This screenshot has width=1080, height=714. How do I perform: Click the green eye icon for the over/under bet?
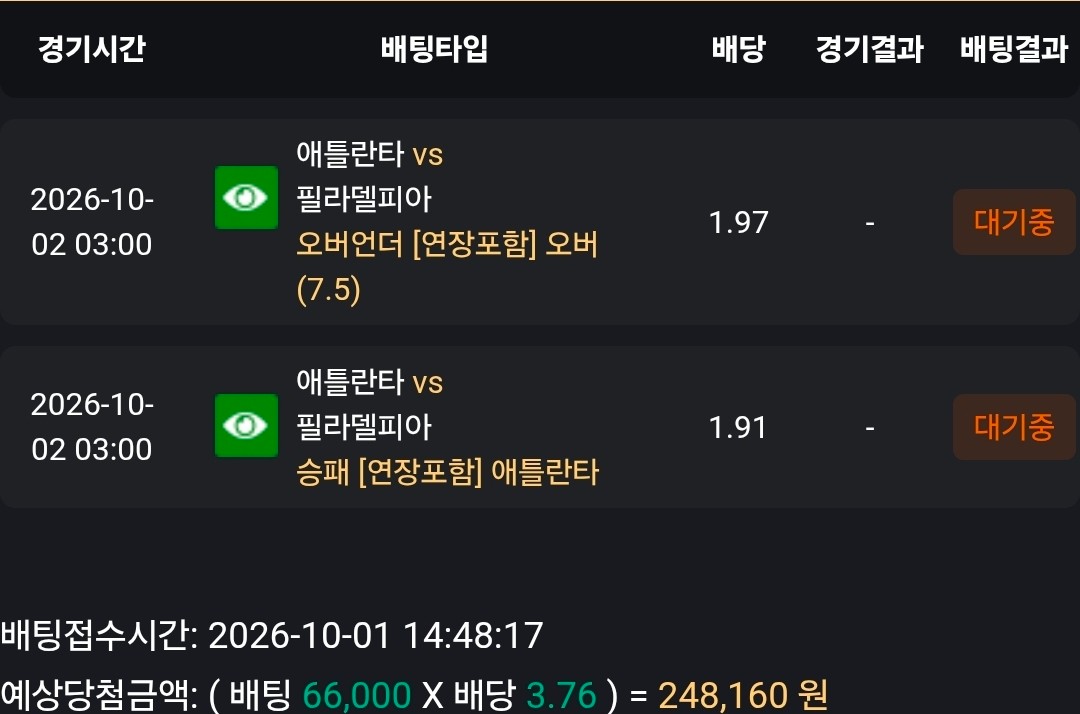tap(246, 198)
